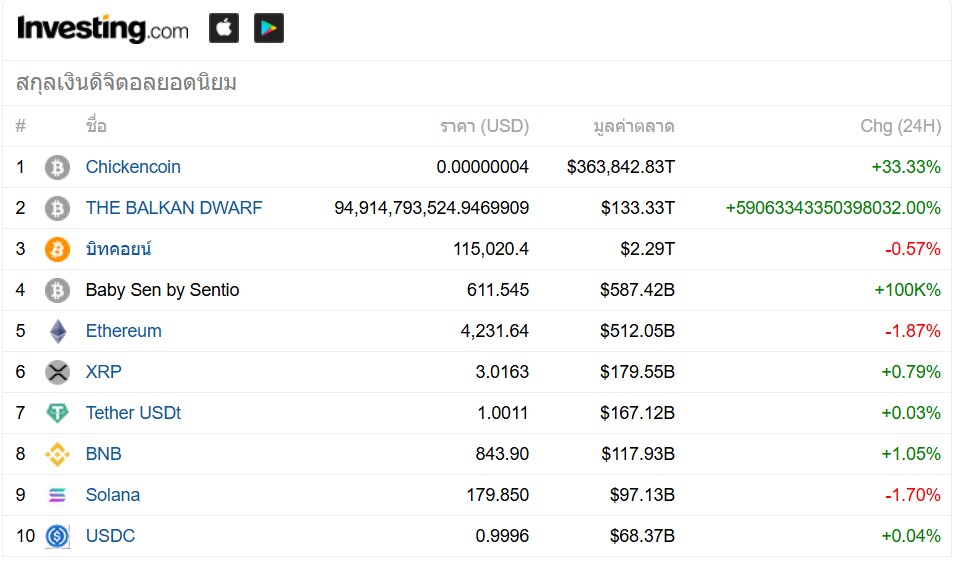The width and height of the screenshot is (959, 562).
Task: Click XRP price 3.0163
Action: point(502,372)
